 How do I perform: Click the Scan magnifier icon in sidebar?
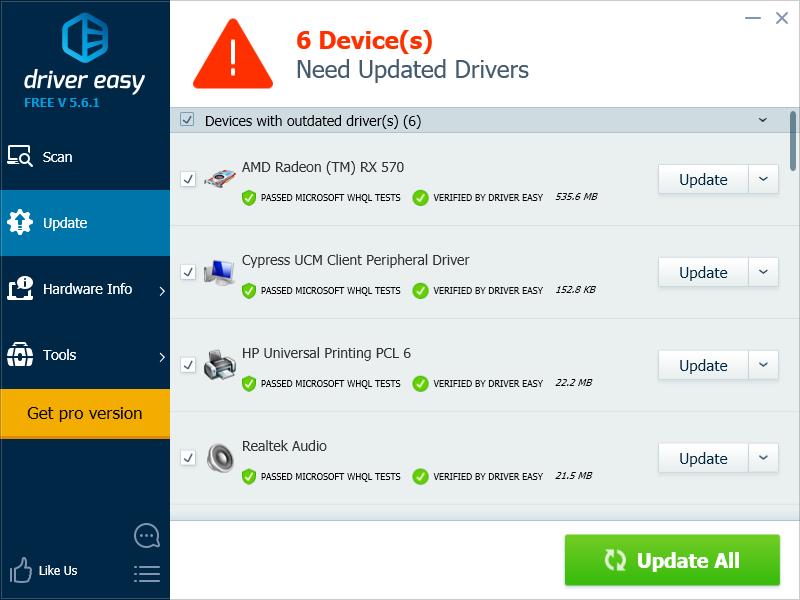pyautogui.click(x=20, y=156)
